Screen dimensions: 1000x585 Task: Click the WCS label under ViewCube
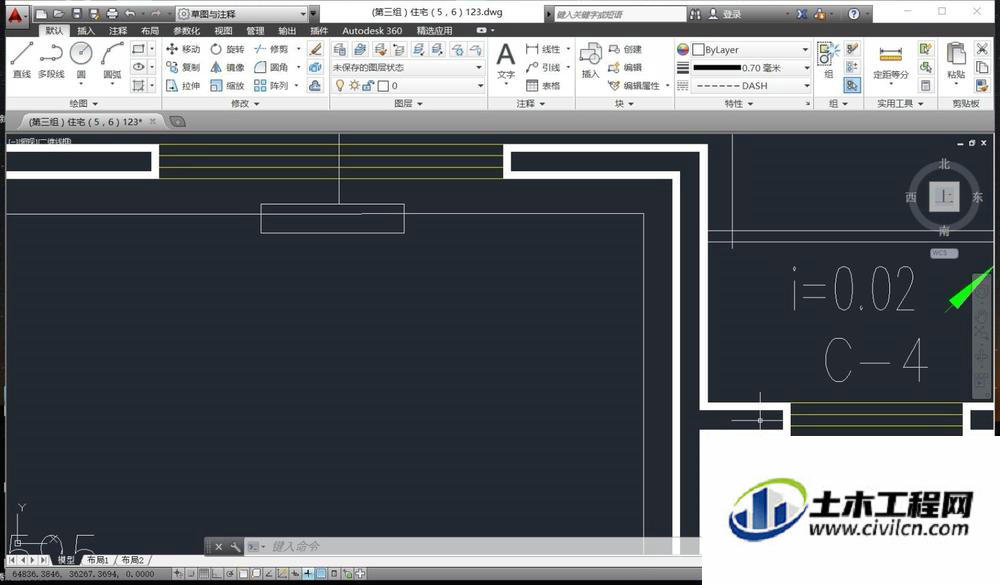[x=944, y=253]
